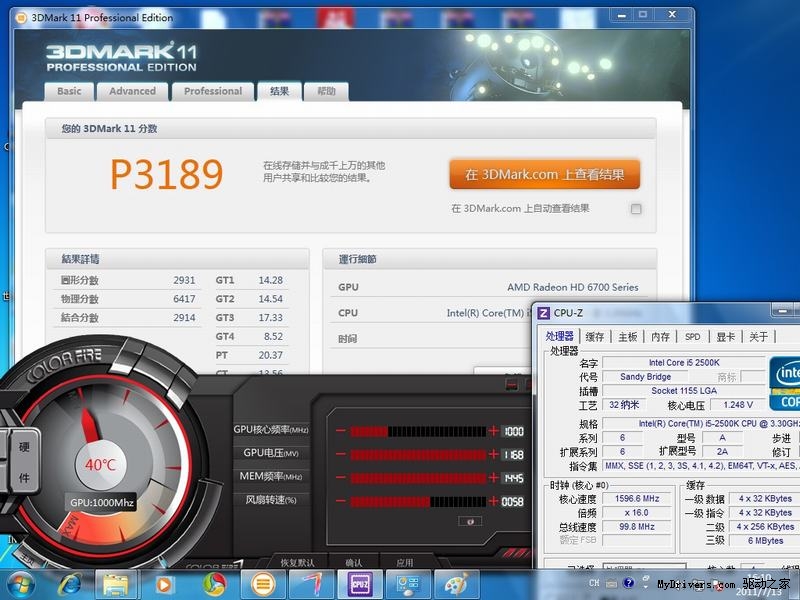
Task: Click the 应用 apply button in the overclock tool
Action: coord(404,563)
